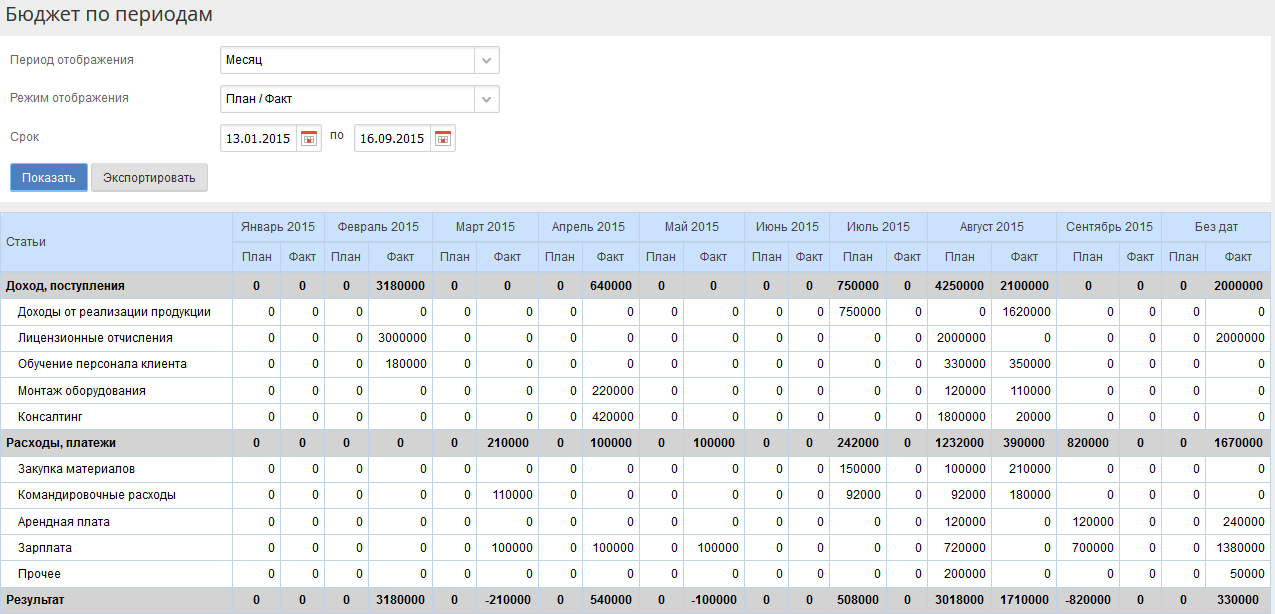This screenshot has width=1275, height=614.
Task: Click the Командировочные расходы row label
Action: (x=97, y=495)
